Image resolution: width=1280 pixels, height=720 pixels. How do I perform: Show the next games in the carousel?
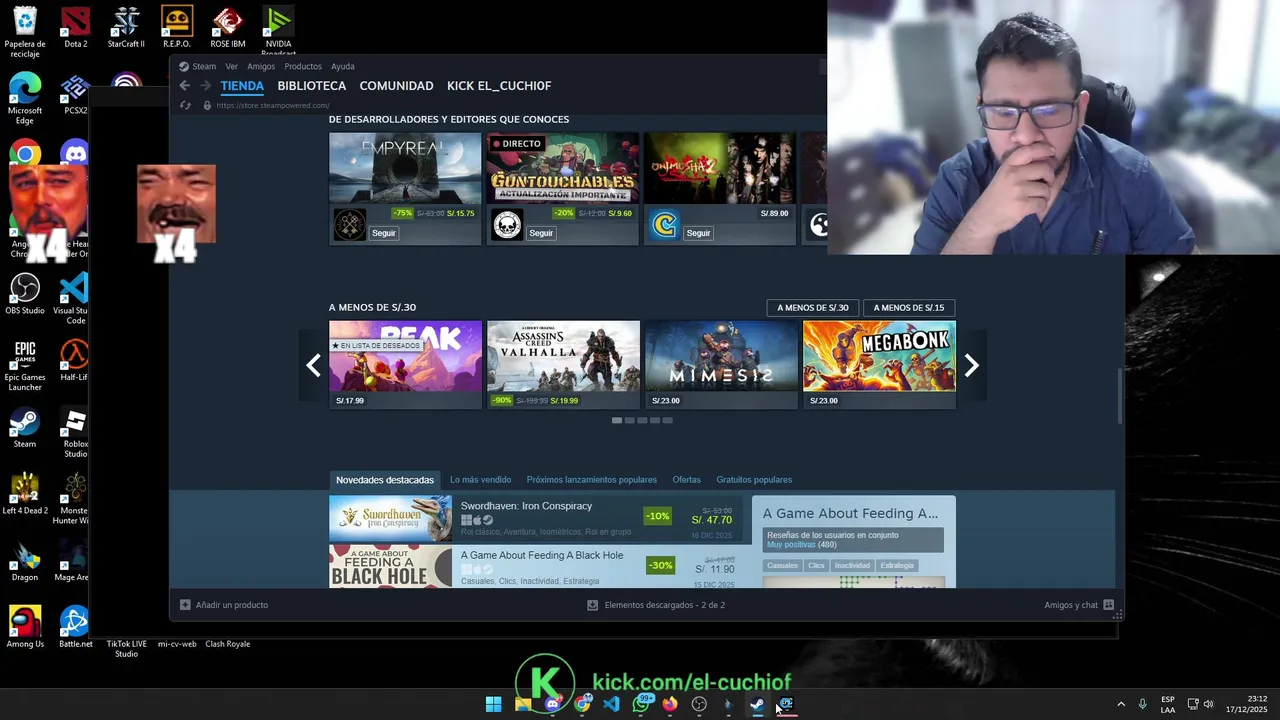click(971, 365)
